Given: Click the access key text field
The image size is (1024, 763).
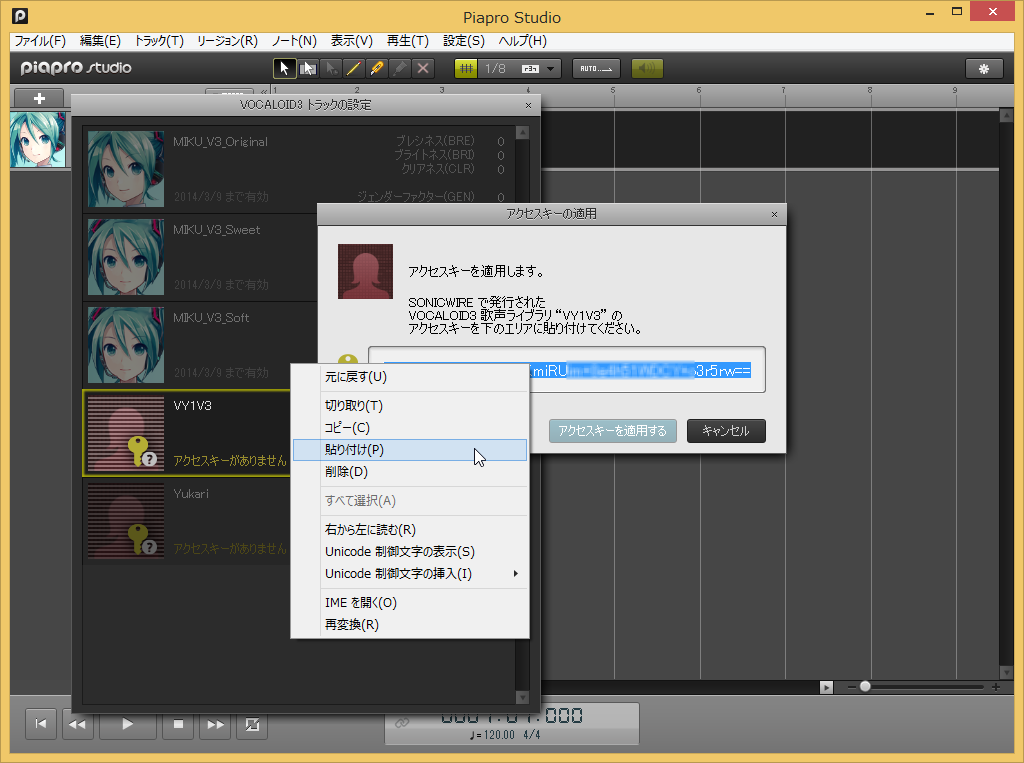Looking at the screenshot, I should pos(567,370).
